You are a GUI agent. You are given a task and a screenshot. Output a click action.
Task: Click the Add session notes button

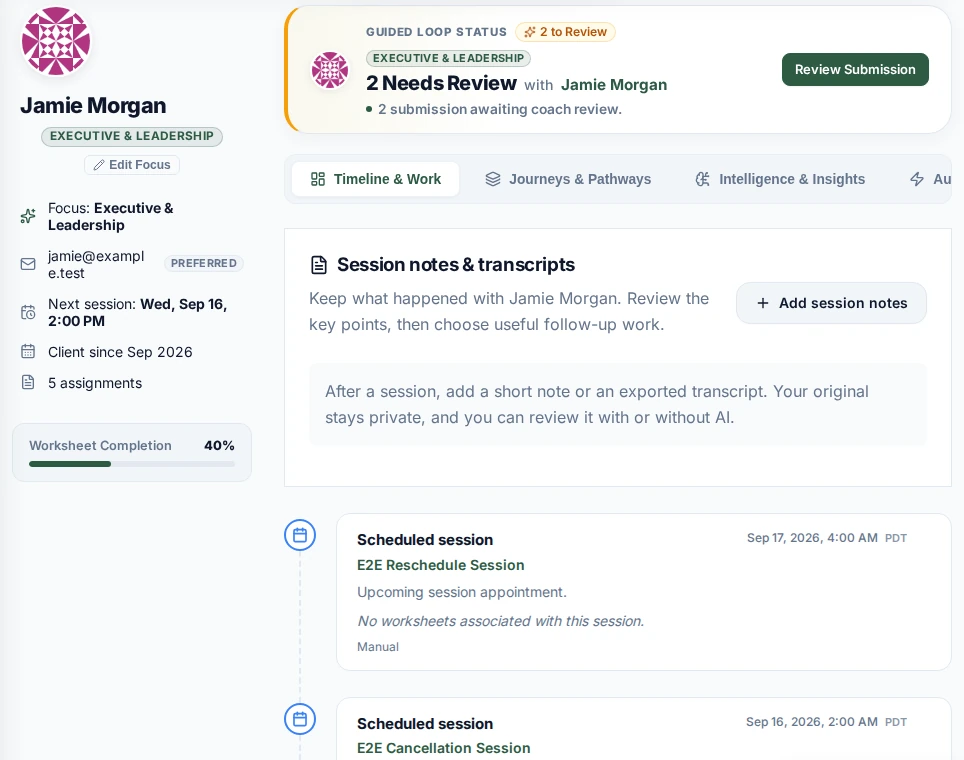click(x=831, y=303)
